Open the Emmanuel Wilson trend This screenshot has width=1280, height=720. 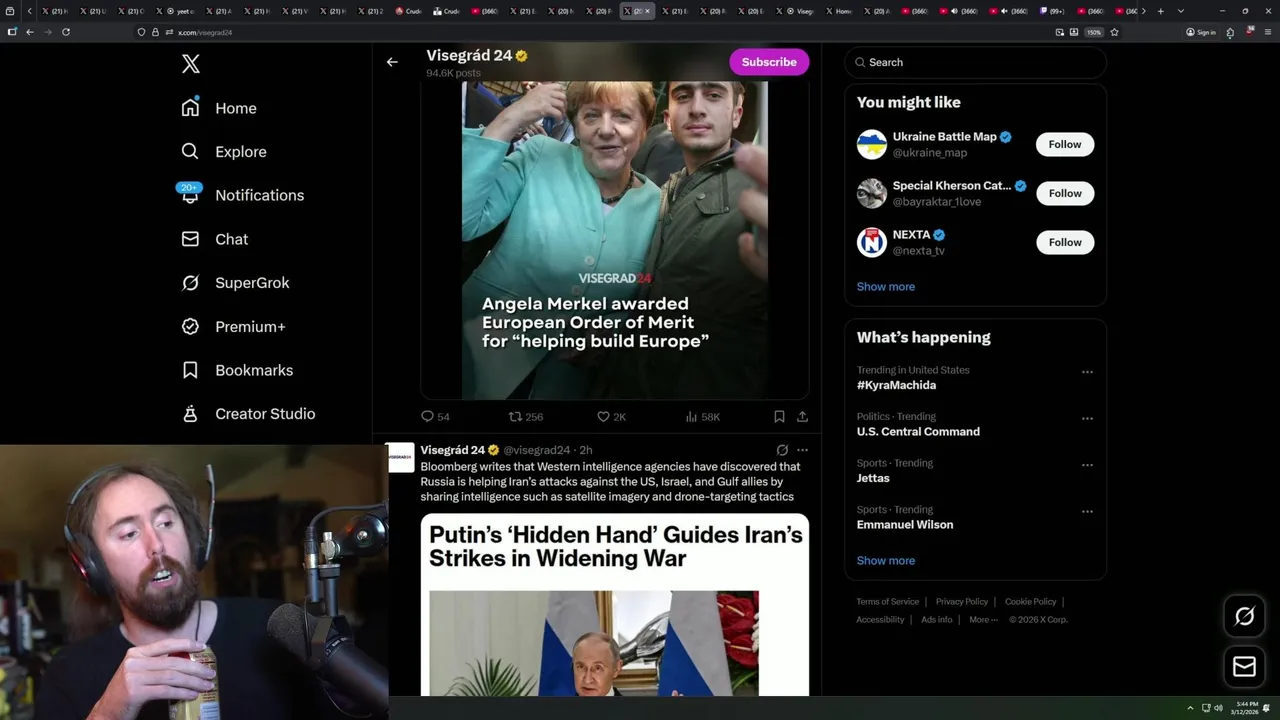(x=905, y=525)
